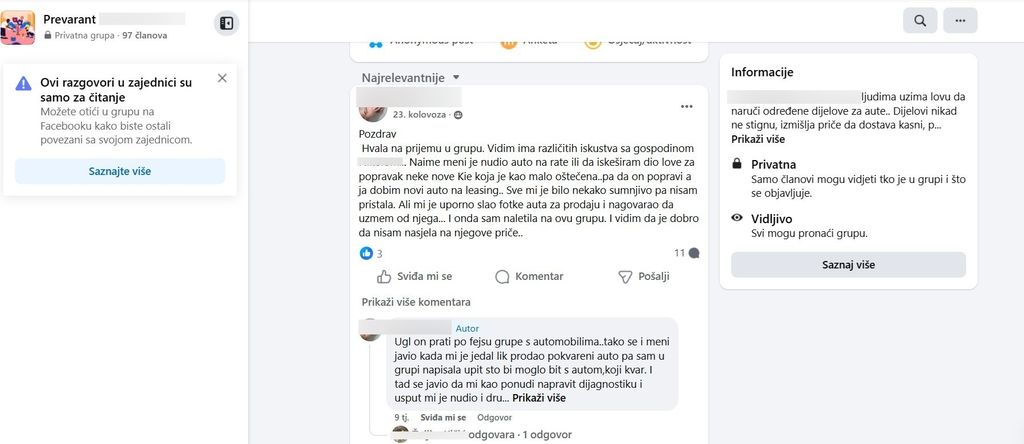This screenshot has width=1024, height=444.
Task: Open the post's three-dot options menu
Action: tap(686, 106)
